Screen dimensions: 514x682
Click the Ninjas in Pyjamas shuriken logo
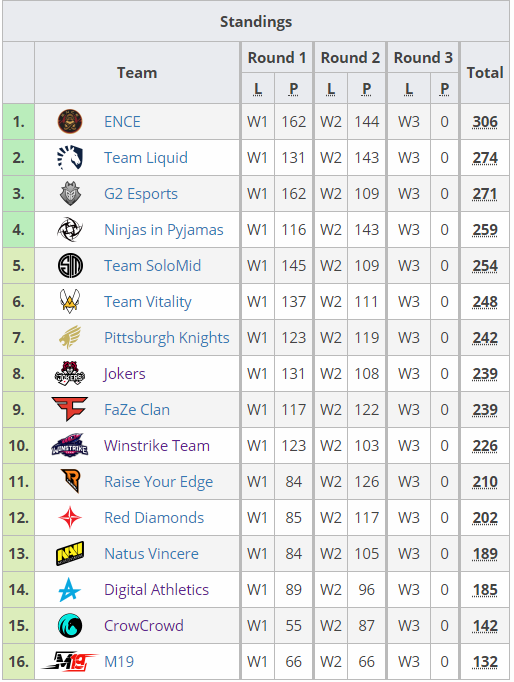(70, 230)
